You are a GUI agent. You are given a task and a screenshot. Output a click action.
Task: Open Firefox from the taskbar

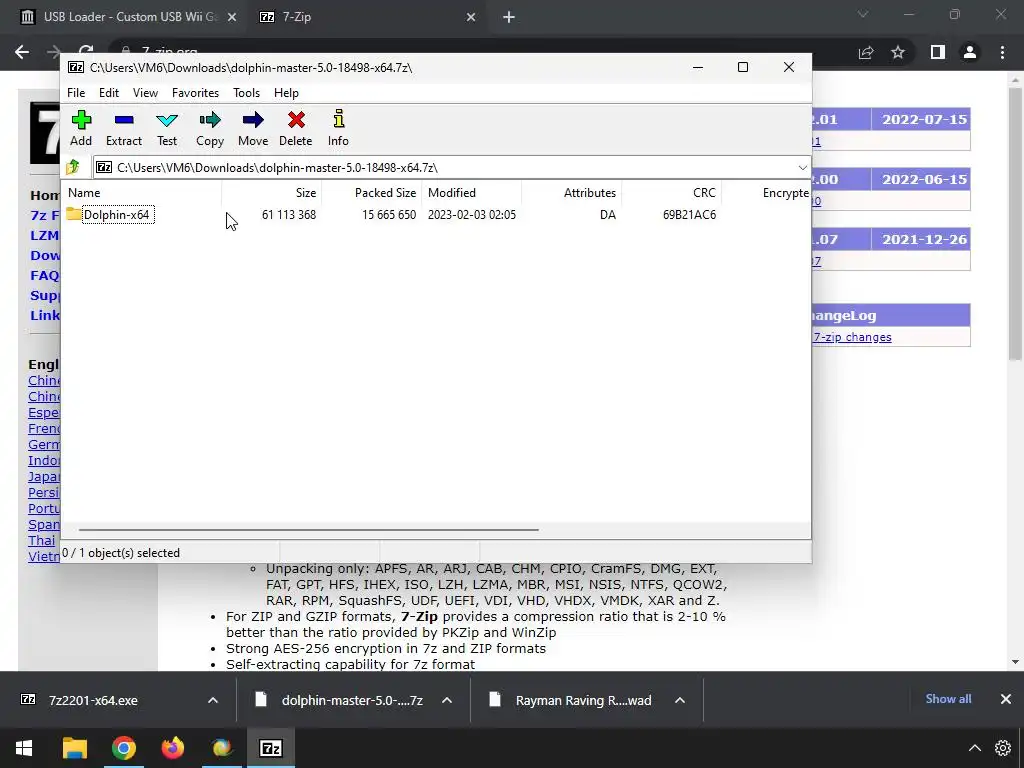pos(172,748)
